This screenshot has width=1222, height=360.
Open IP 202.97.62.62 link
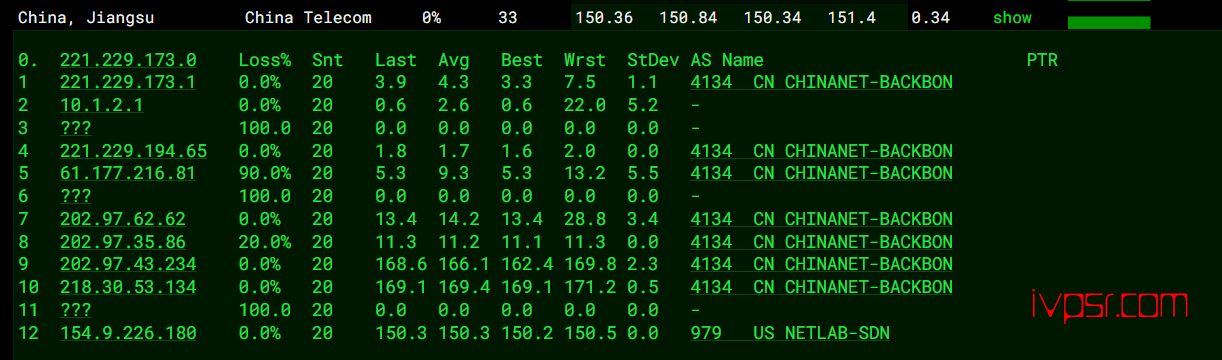pyautogui.click(x=123, y=219)
